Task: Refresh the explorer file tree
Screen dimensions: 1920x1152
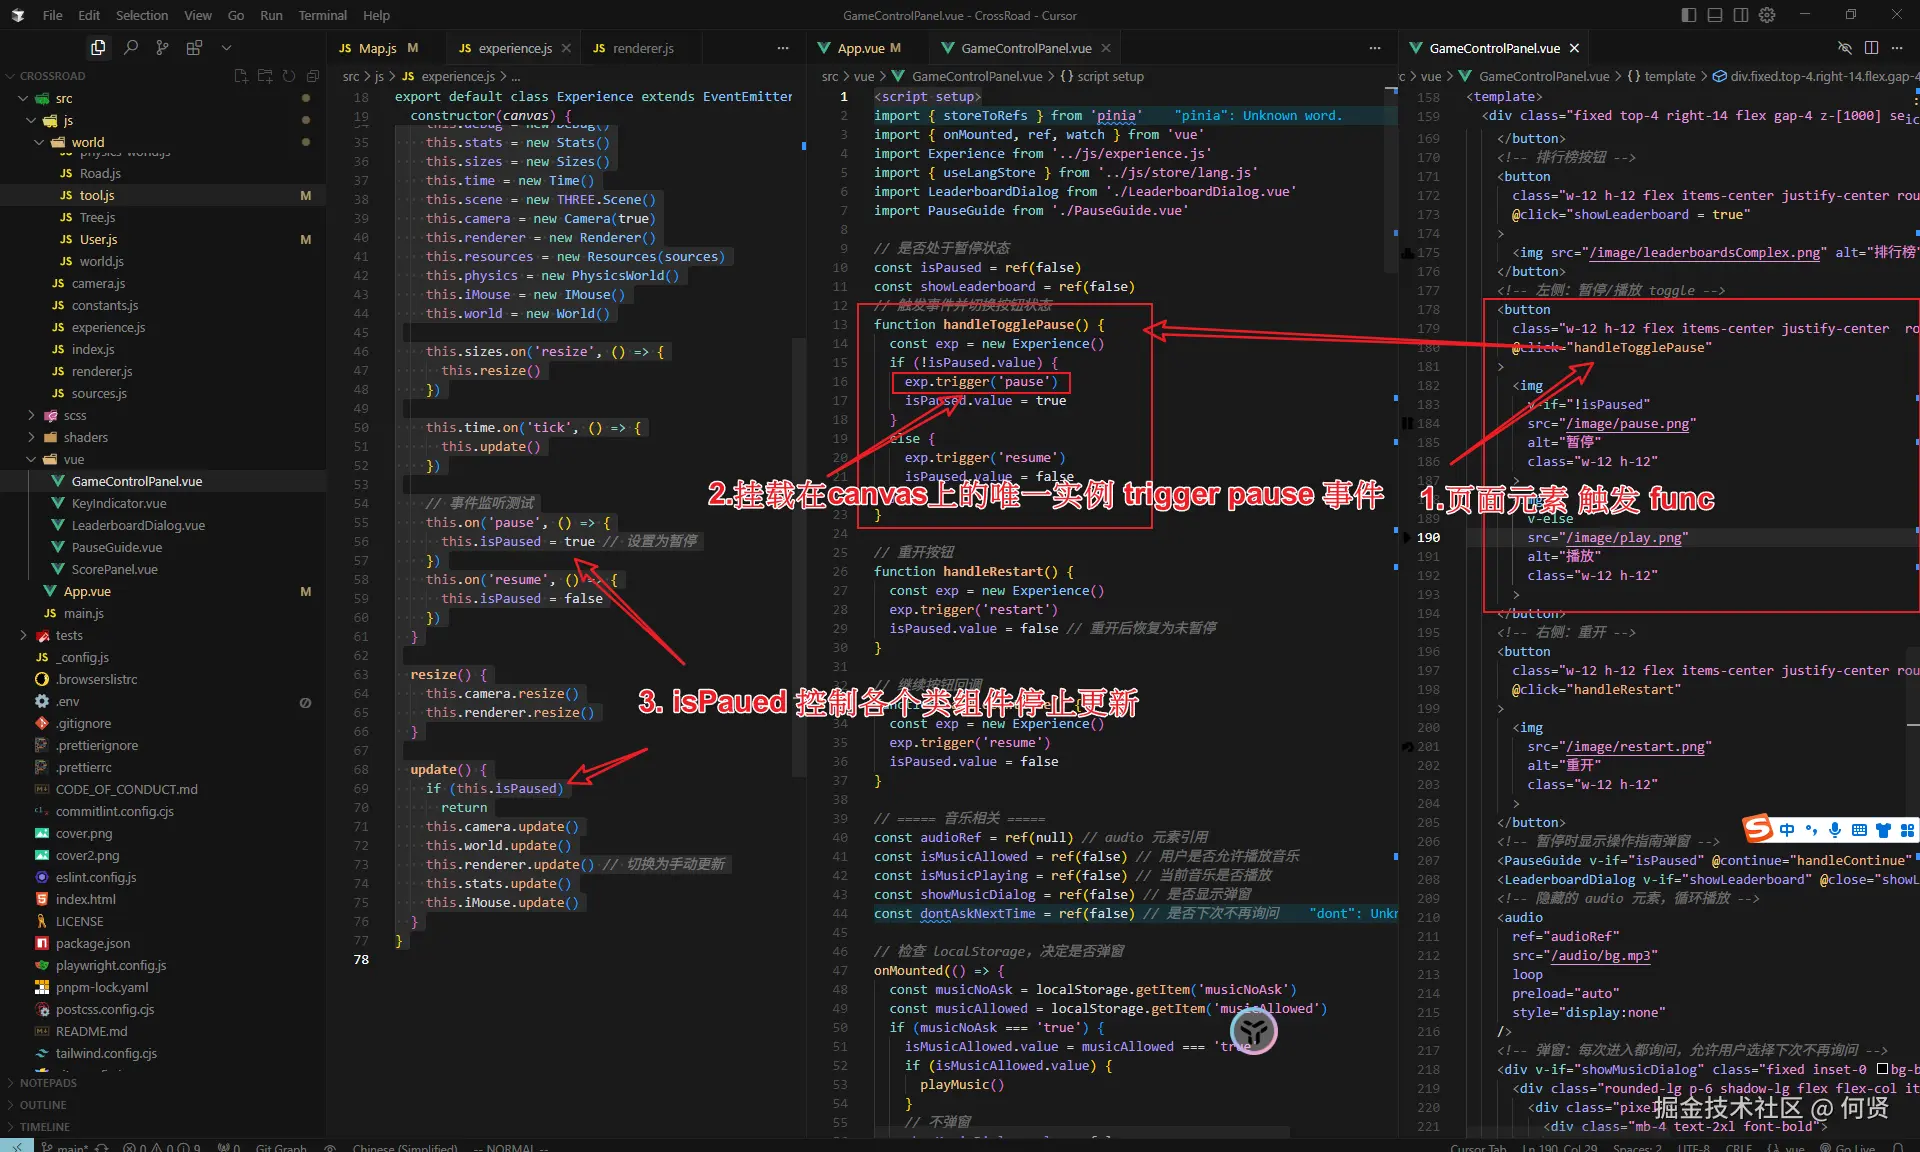Action: (289, 76)
